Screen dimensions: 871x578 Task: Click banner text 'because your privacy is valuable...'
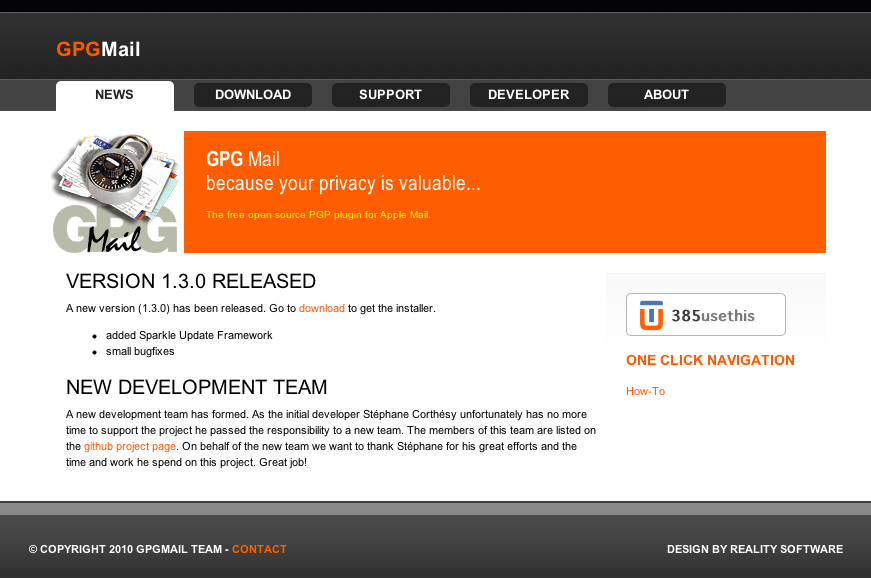[x=343, y=183]
